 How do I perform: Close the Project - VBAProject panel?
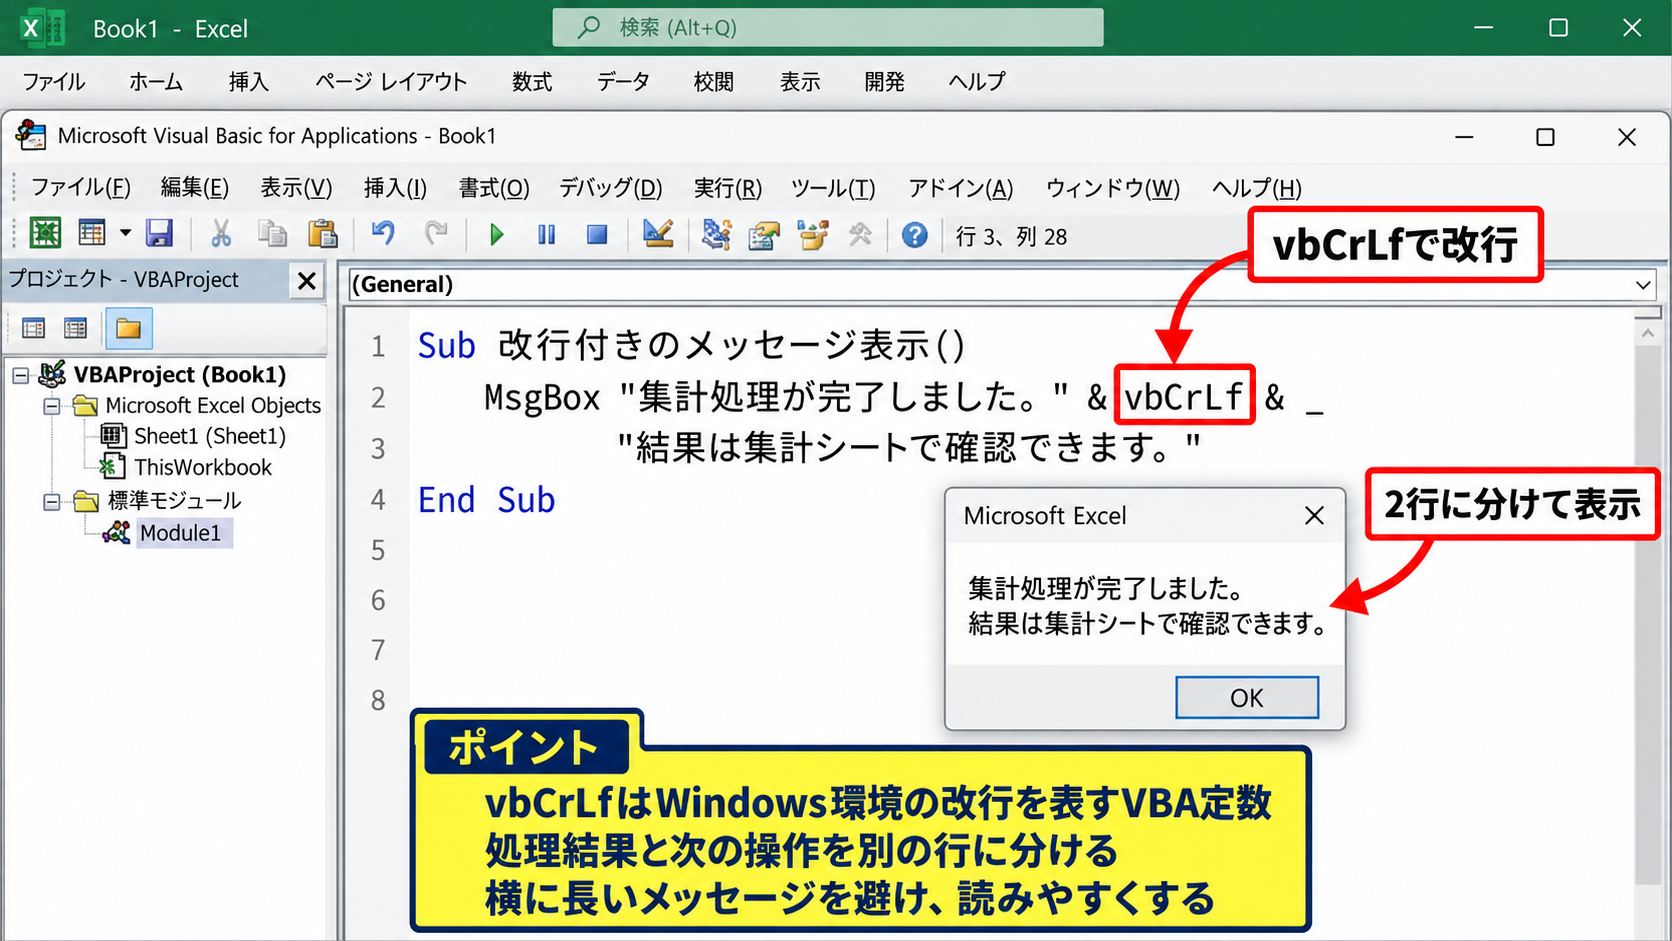[307, 281]
